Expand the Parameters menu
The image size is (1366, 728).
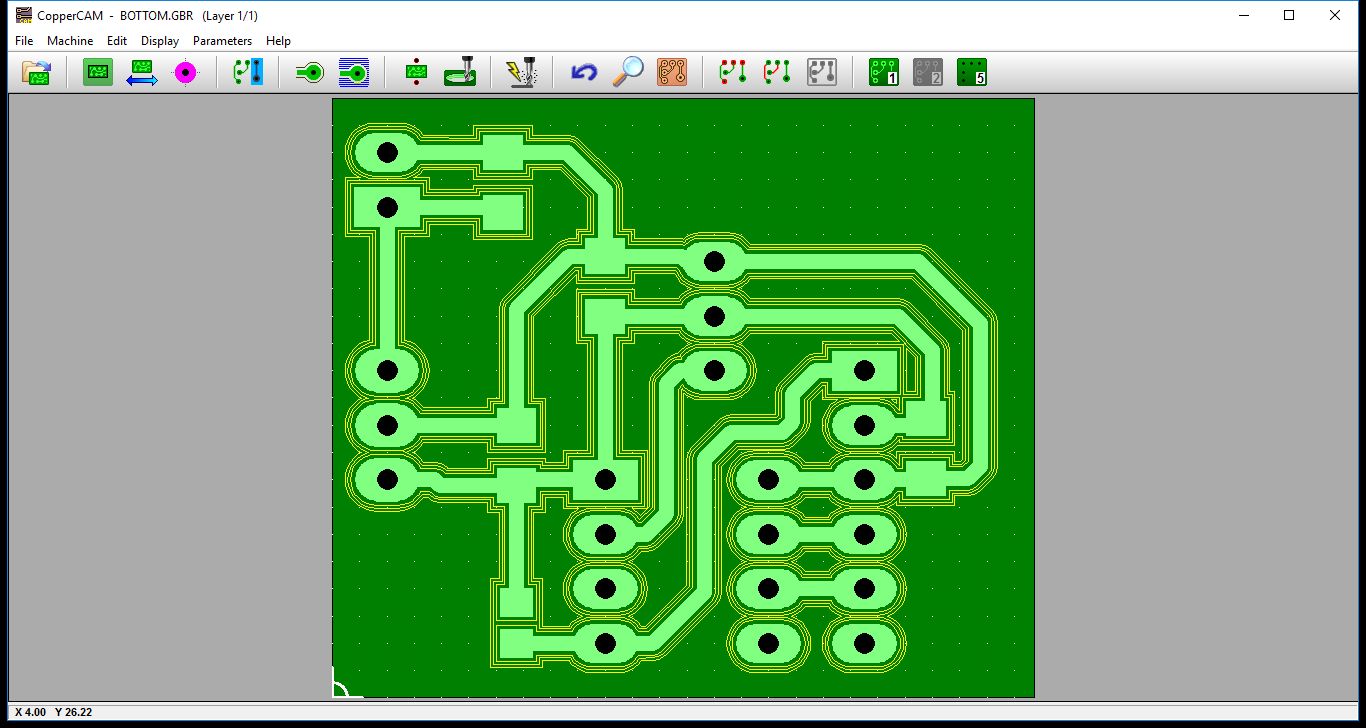point(222,41)
